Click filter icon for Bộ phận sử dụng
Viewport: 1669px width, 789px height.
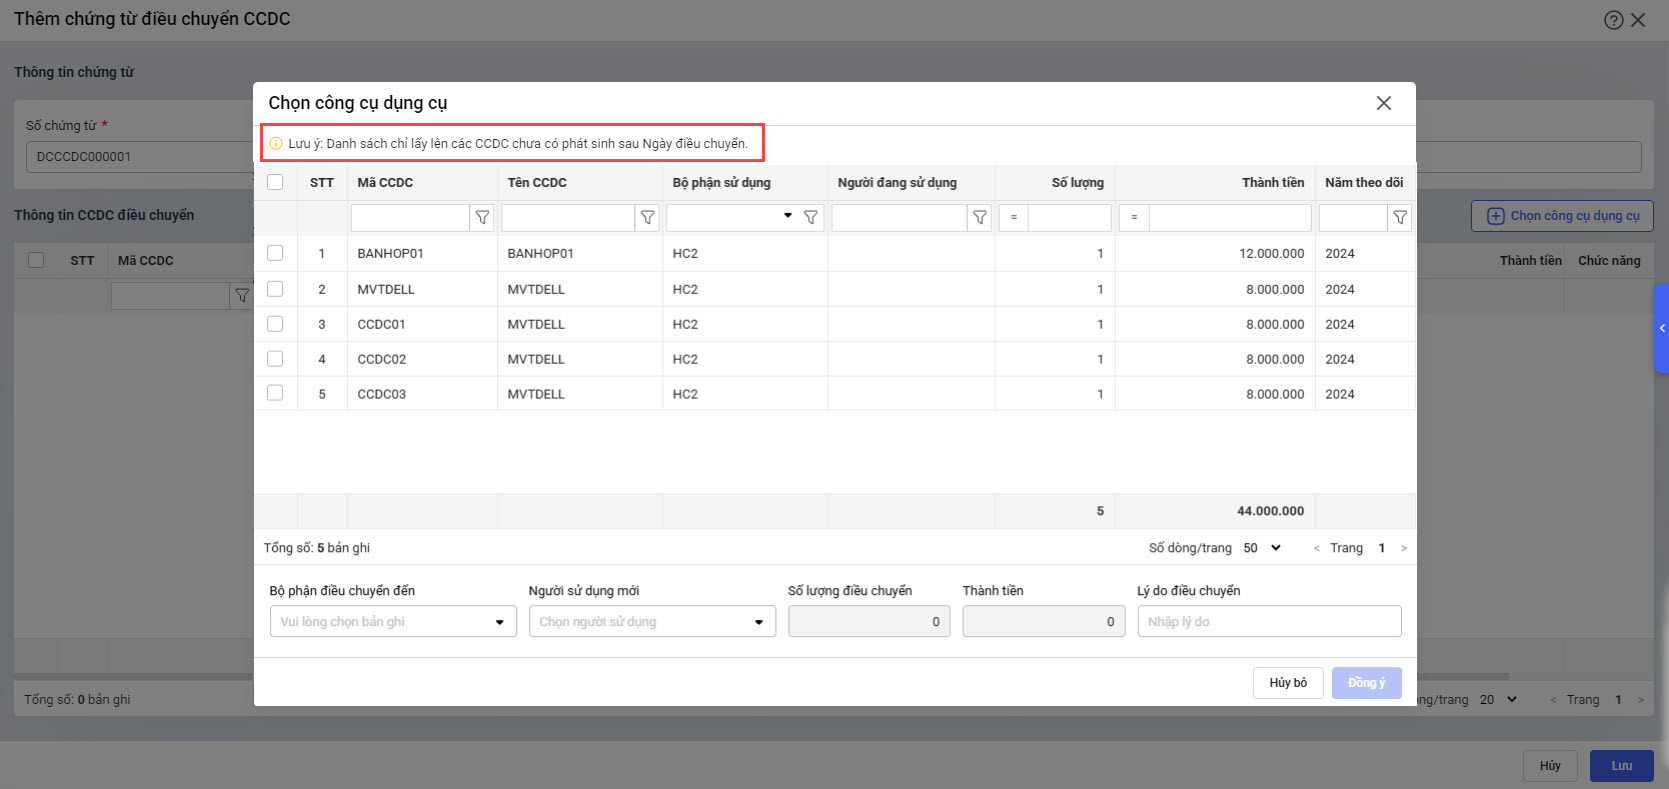tap(811, 218)
